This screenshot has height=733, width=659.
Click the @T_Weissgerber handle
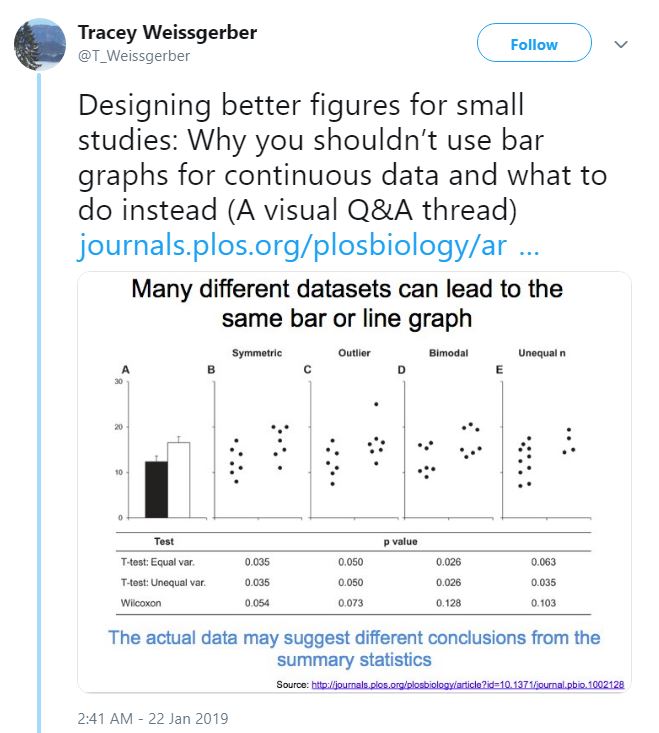134,56
